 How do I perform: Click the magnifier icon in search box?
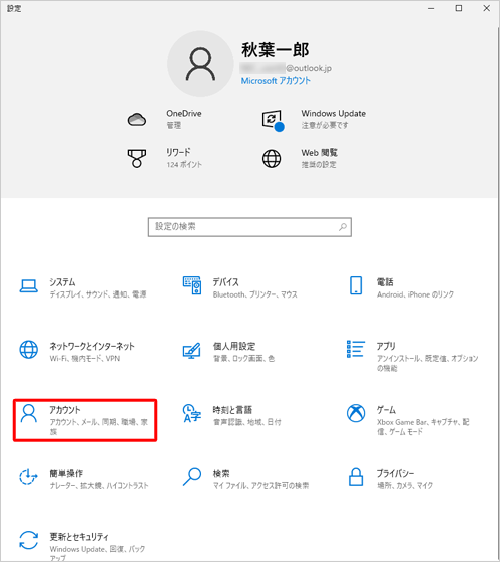(343, 227)
